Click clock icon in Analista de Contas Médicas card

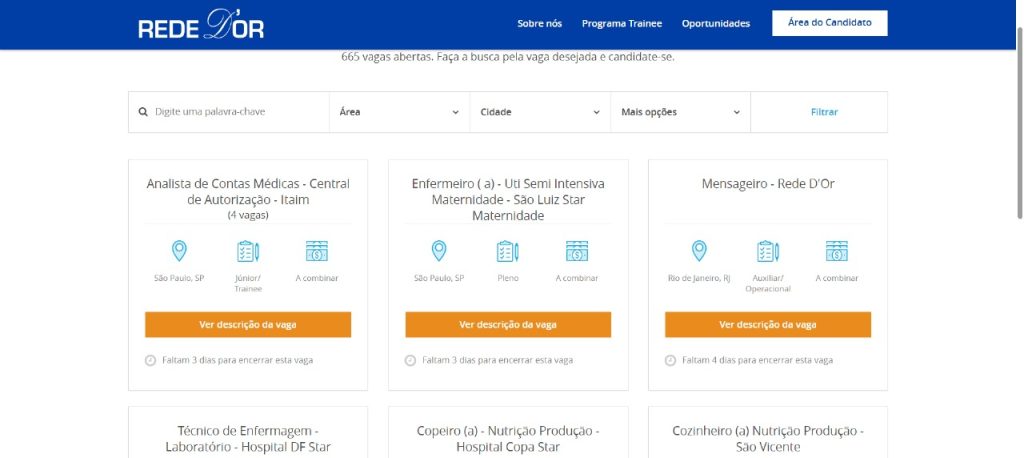150,361
